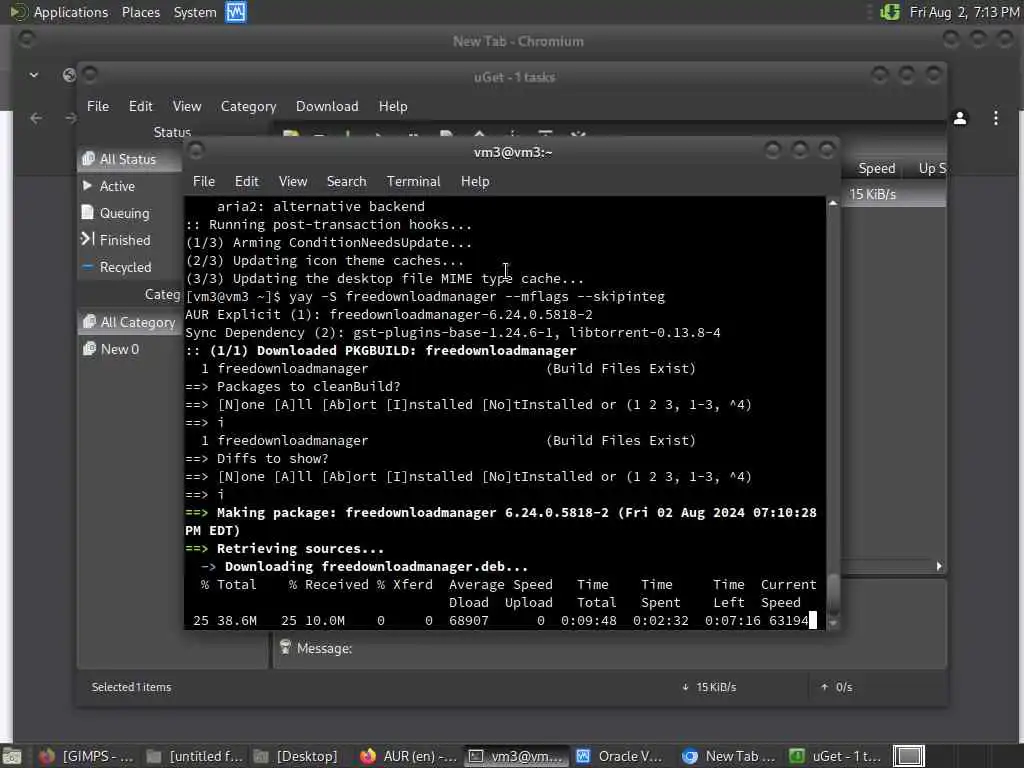Click the Message label in uGet panel
1024x768 pixels.
pyautogui.click(x=324, y=648)
